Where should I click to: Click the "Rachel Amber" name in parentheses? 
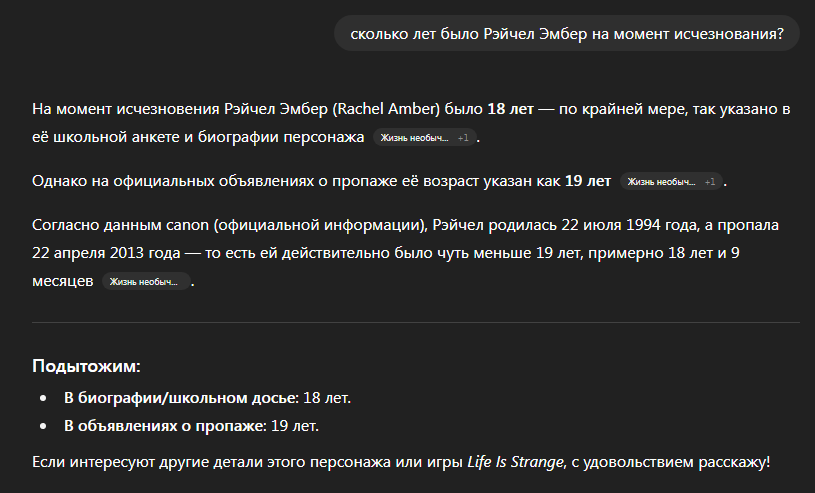[386, 109]
